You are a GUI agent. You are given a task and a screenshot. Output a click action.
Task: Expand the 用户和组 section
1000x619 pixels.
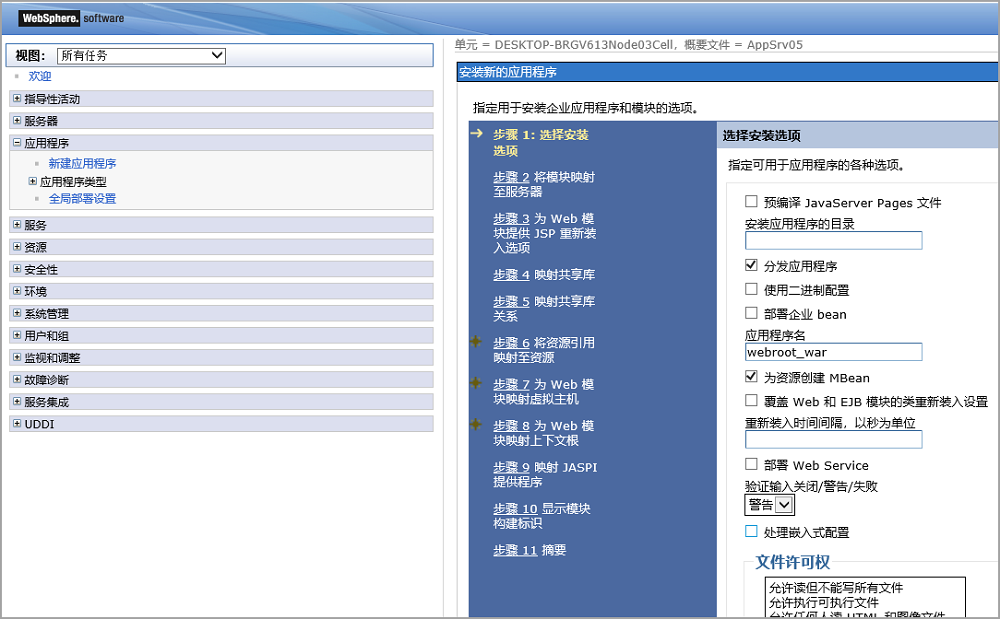click(17, 335)
